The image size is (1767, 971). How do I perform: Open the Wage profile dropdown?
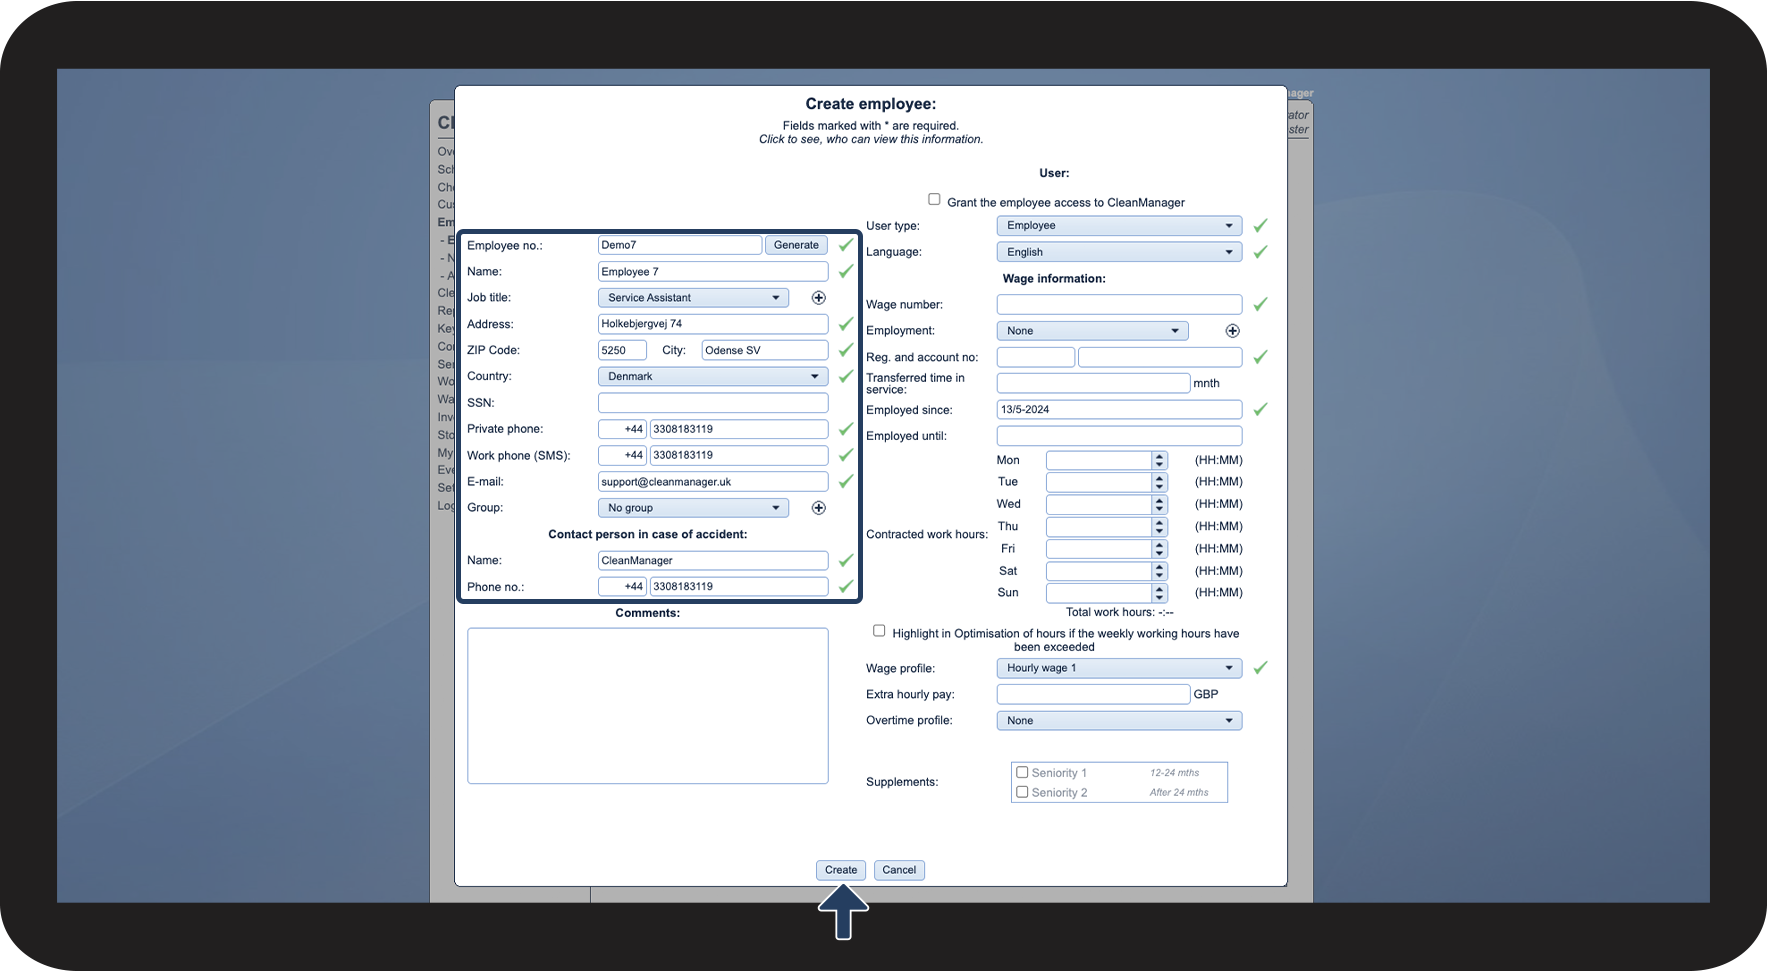tap(1119, 668)
